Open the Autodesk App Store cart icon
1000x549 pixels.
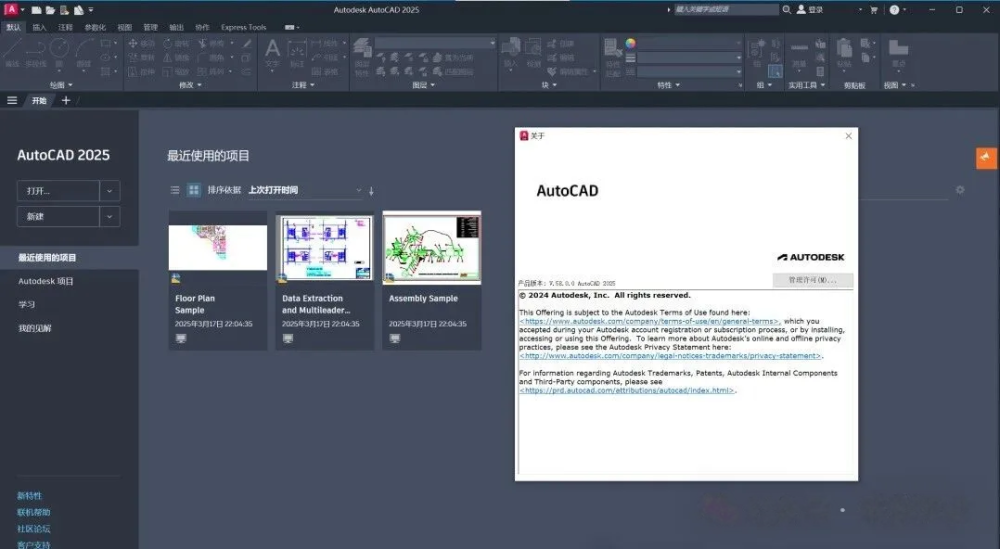click(x=874, y=10)
